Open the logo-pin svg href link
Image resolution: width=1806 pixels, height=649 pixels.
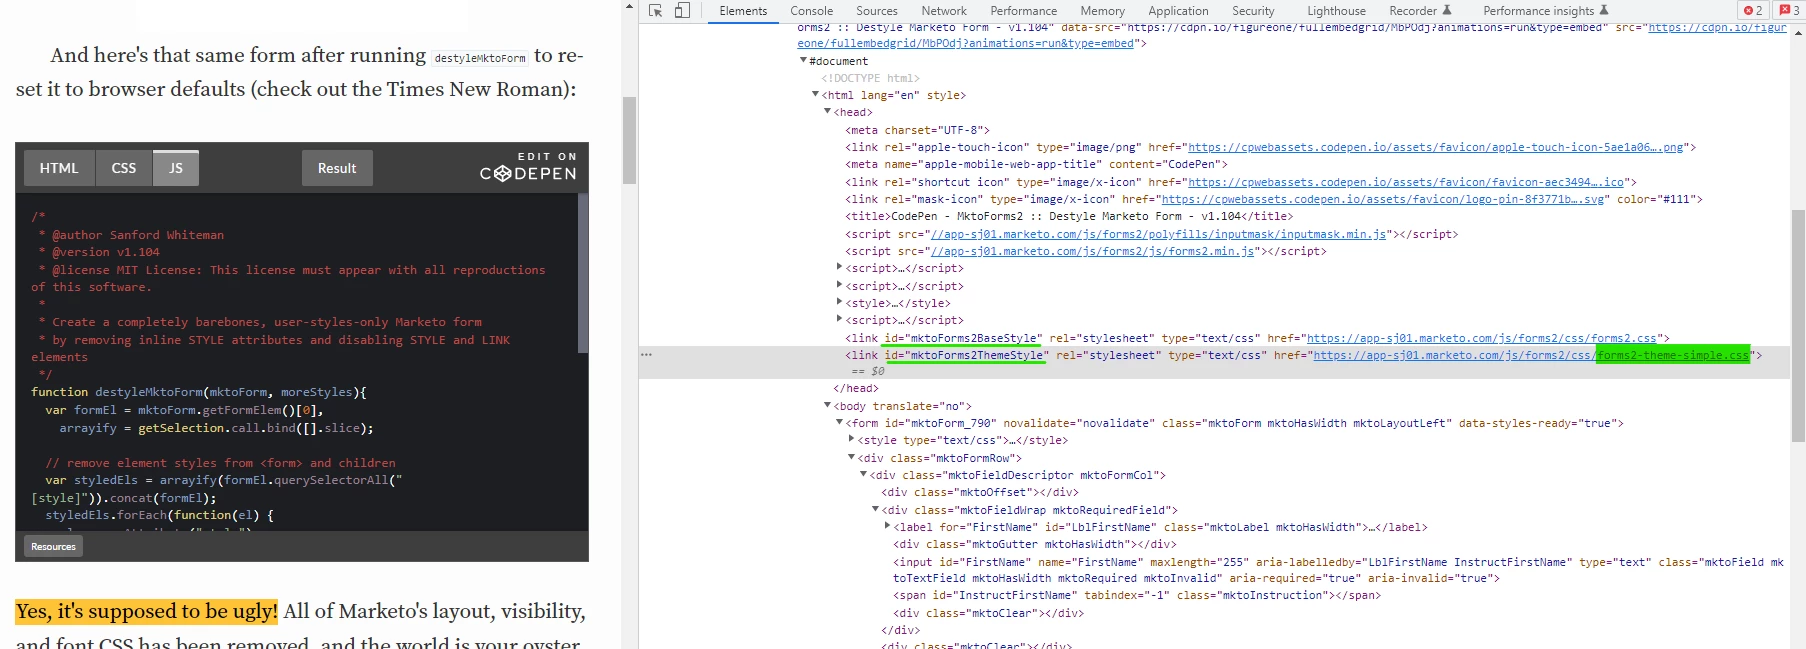pyautogui.click(x=1383, y=199)
